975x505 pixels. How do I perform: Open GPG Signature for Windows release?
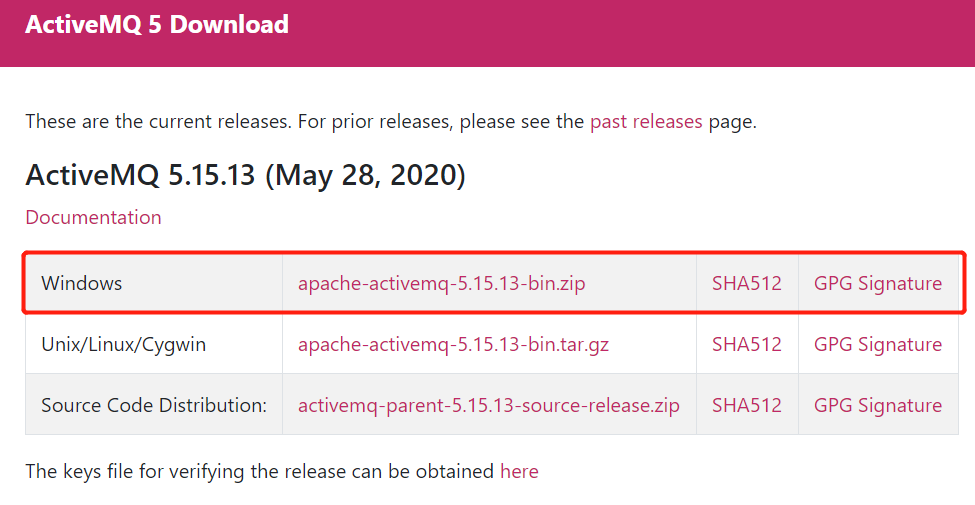[878, 283]
